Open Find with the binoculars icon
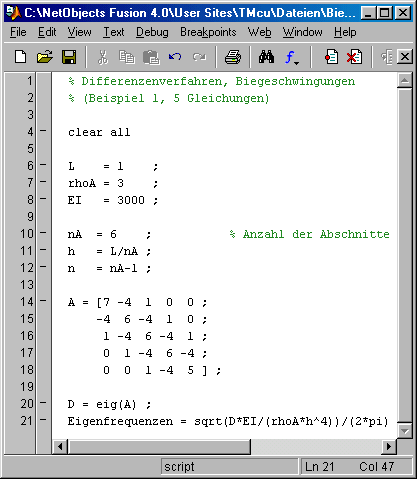The height and width of the screenshot is (479, 417). 266,57
